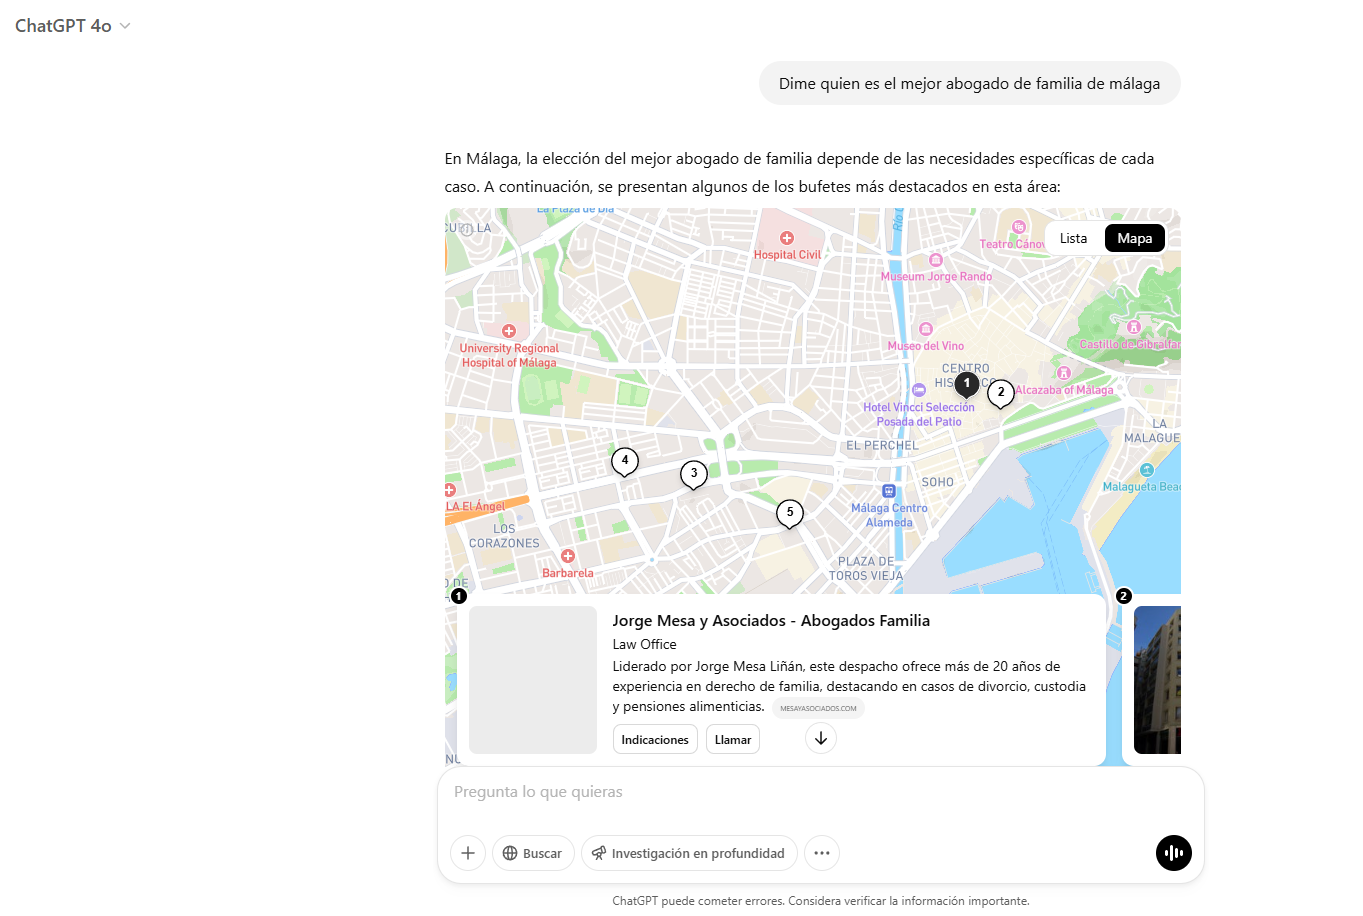Click the 'PLAZA DE TOROS VIEJA' label
The height and width of the screenshot is (916, 1363).
(866, 569)
